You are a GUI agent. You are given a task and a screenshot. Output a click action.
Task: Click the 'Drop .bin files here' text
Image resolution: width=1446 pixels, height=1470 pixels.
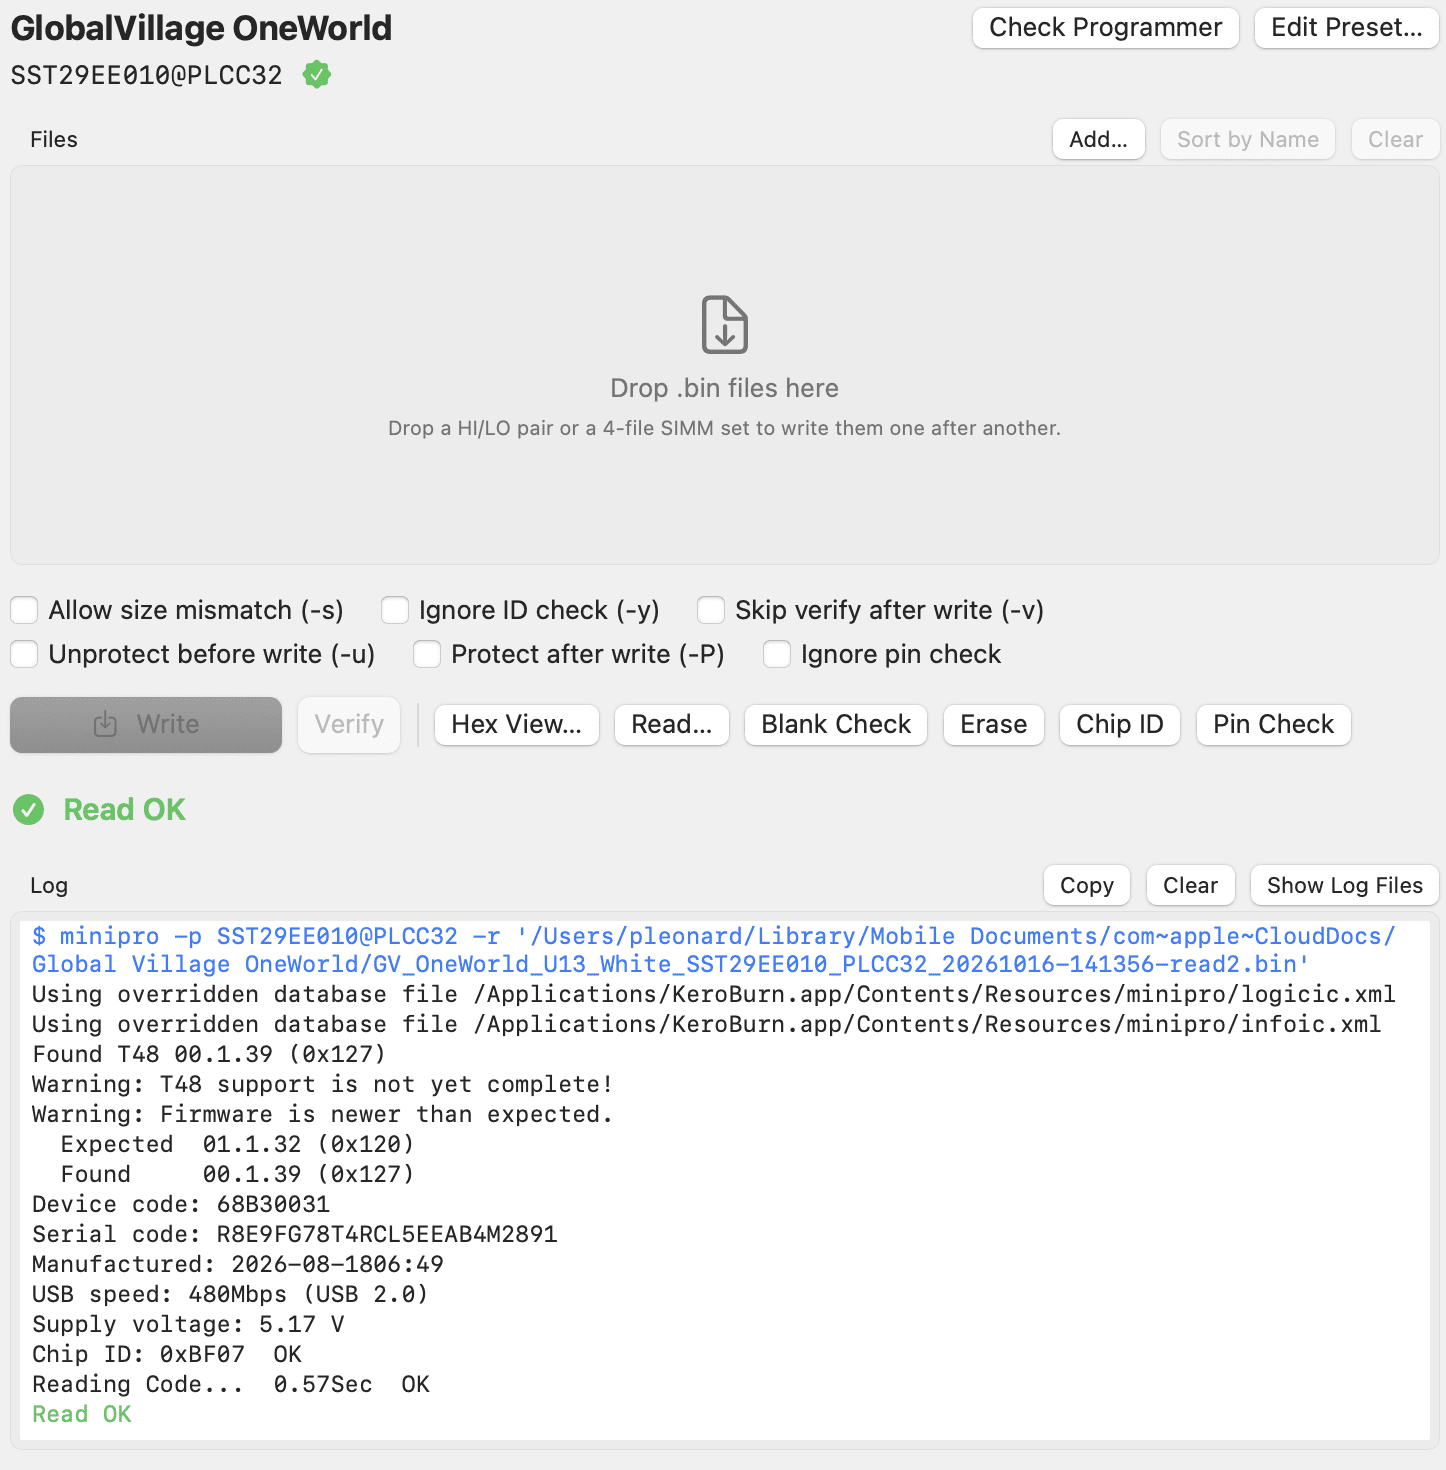pos(725,388)
